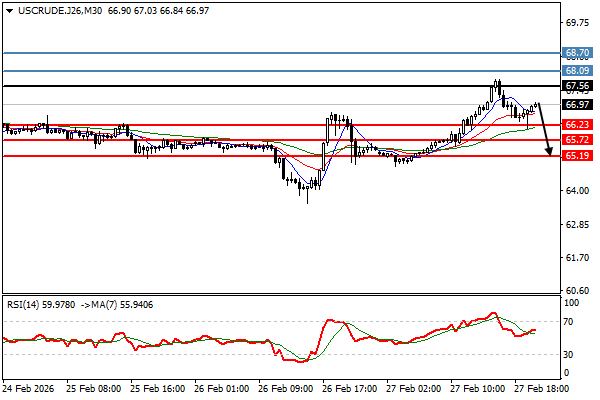This screenshot has width=600, height=400.
Task: Click the 70 level on RSI scale
Action: (569, 321)
